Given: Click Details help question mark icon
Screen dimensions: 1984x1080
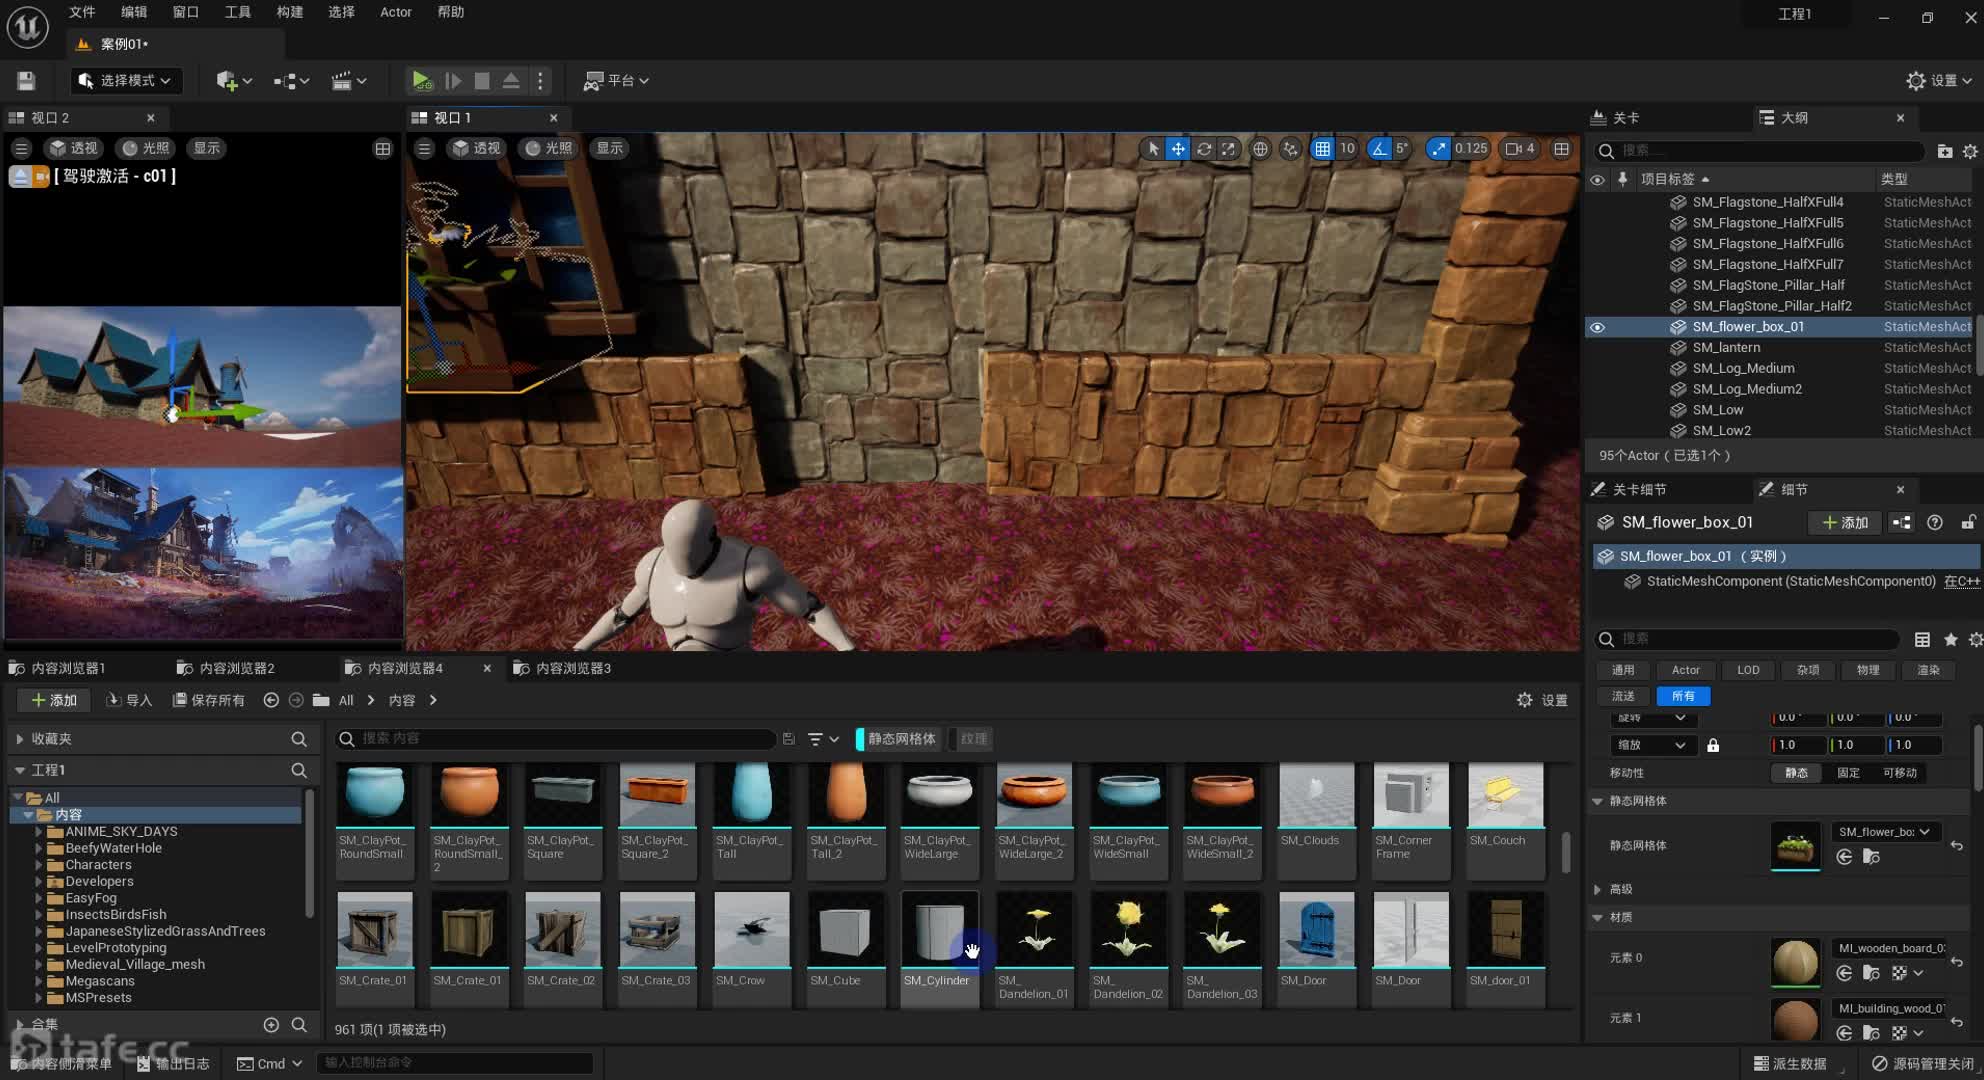Looking at the screenshot, I should [x=1935, y=523].
